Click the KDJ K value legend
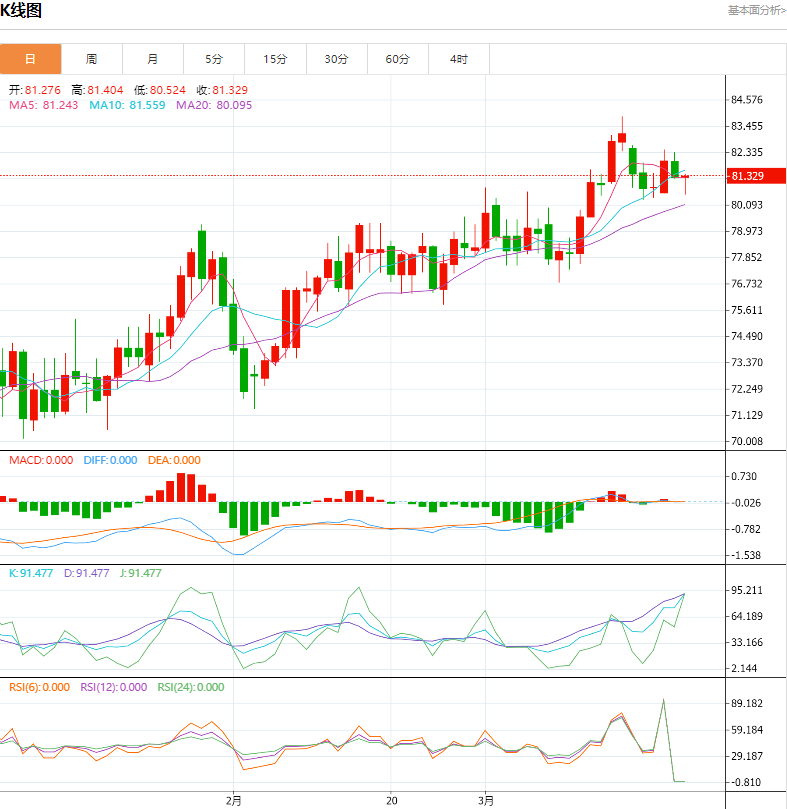The image size is (787, 809). click(x=31, y=573)
